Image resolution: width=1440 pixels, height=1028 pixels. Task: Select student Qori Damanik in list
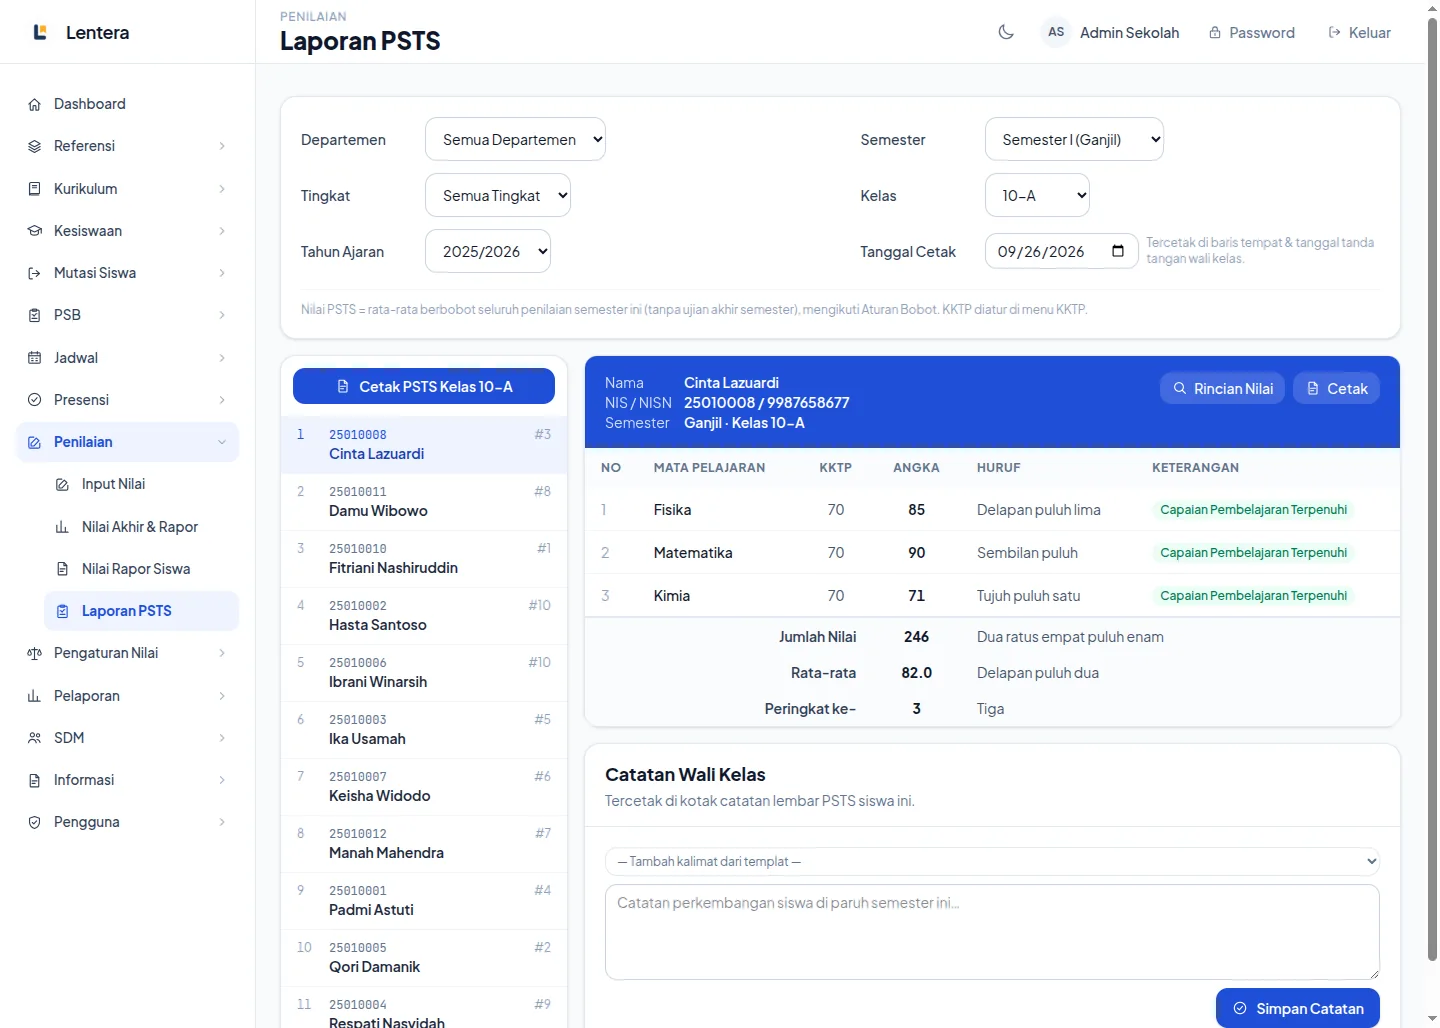(x=424, y=957)
